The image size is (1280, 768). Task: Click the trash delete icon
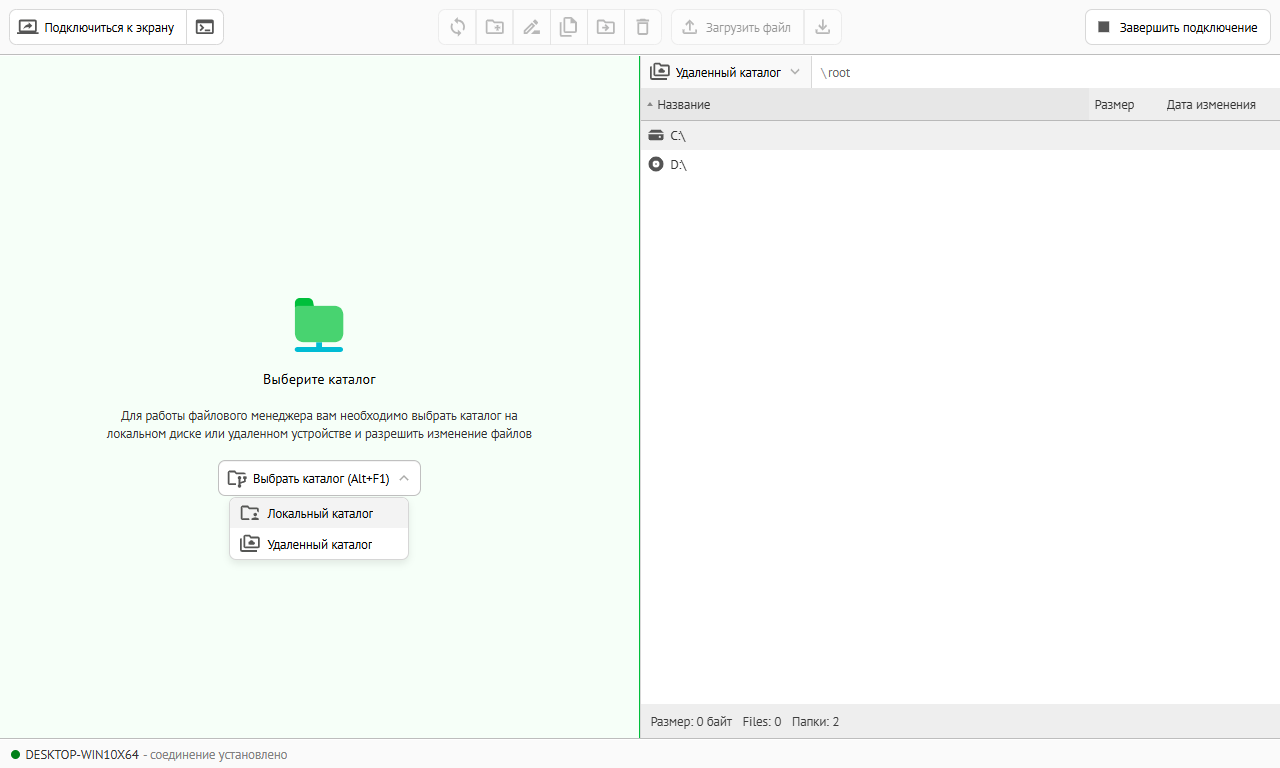pyautogui.click(x=642, y=27)
